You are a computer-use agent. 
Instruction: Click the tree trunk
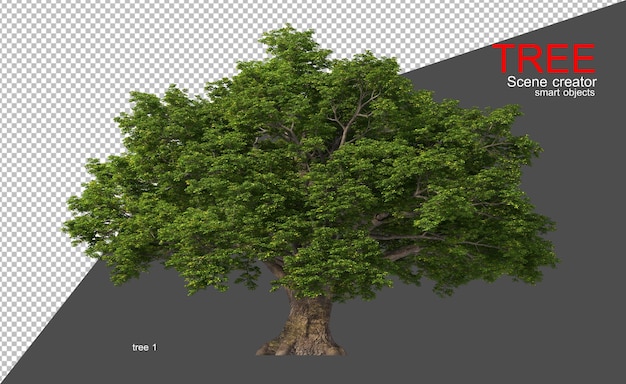pyautogui.click(x=307, y=319)
